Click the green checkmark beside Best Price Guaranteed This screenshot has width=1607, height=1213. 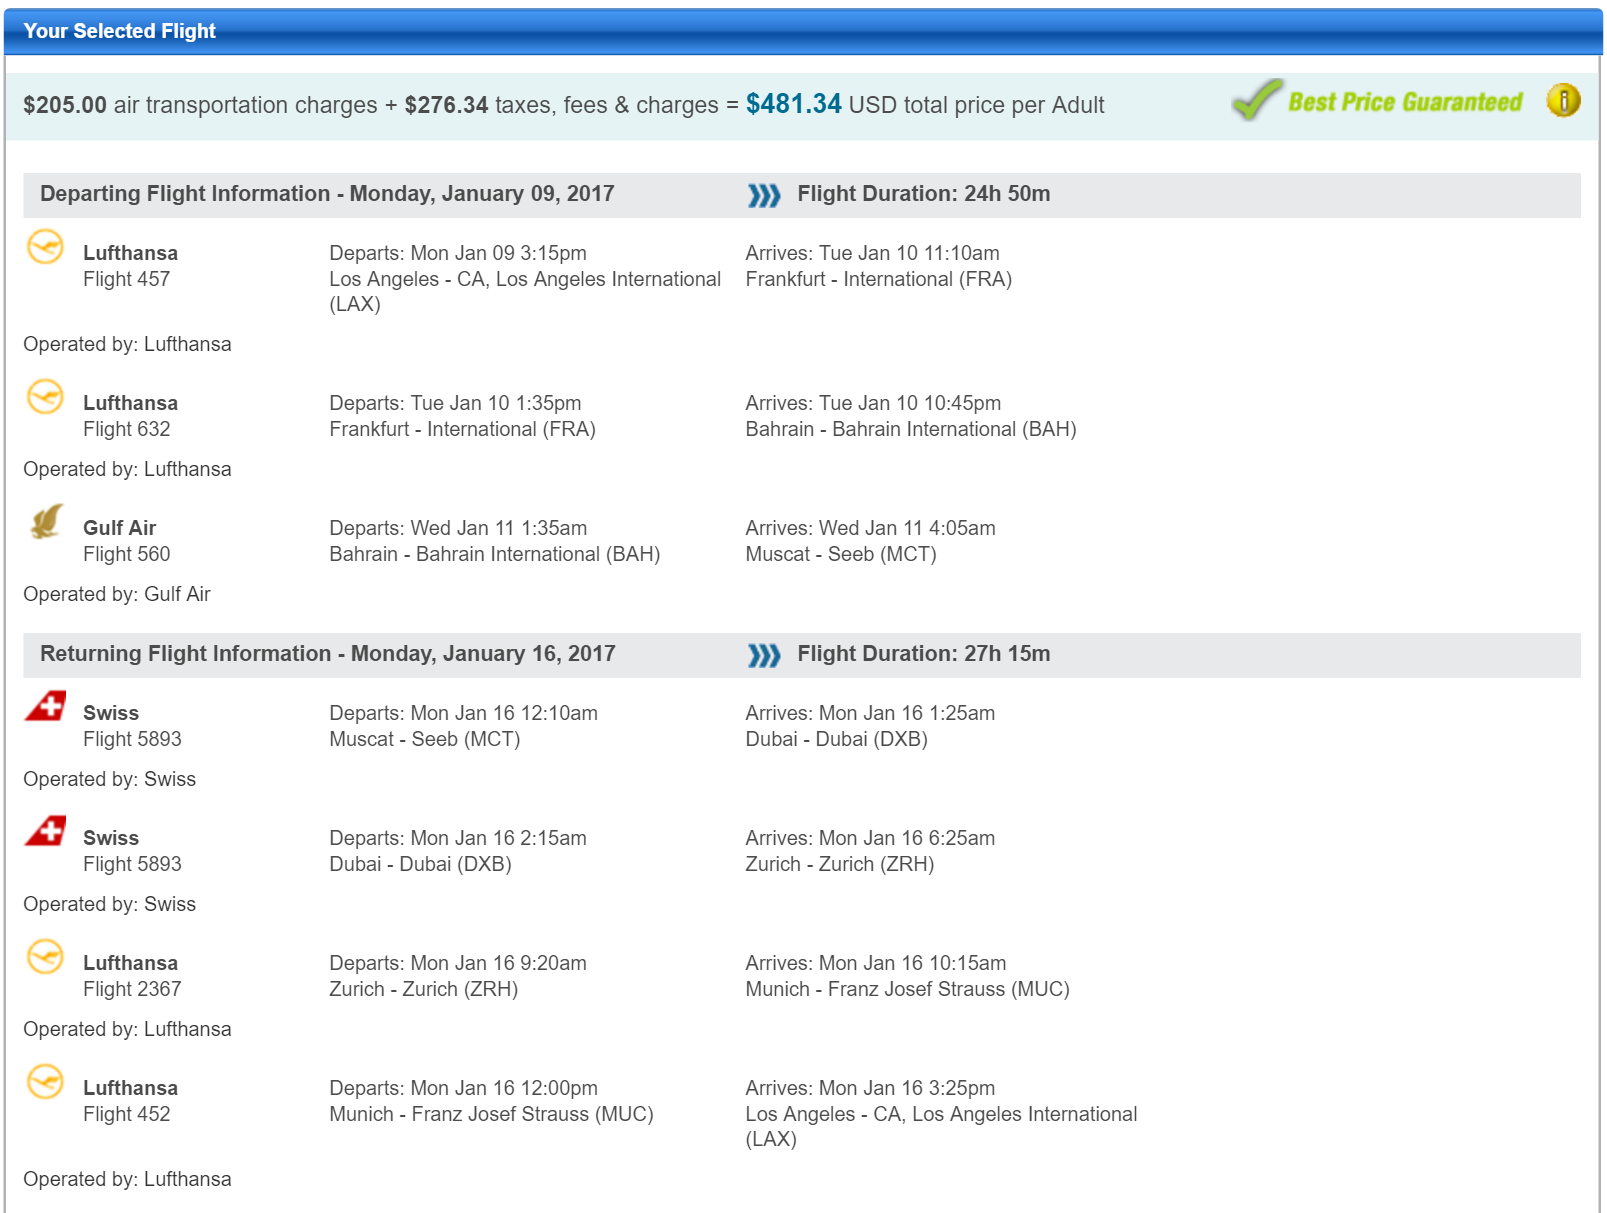click(x=1257, y=99)
